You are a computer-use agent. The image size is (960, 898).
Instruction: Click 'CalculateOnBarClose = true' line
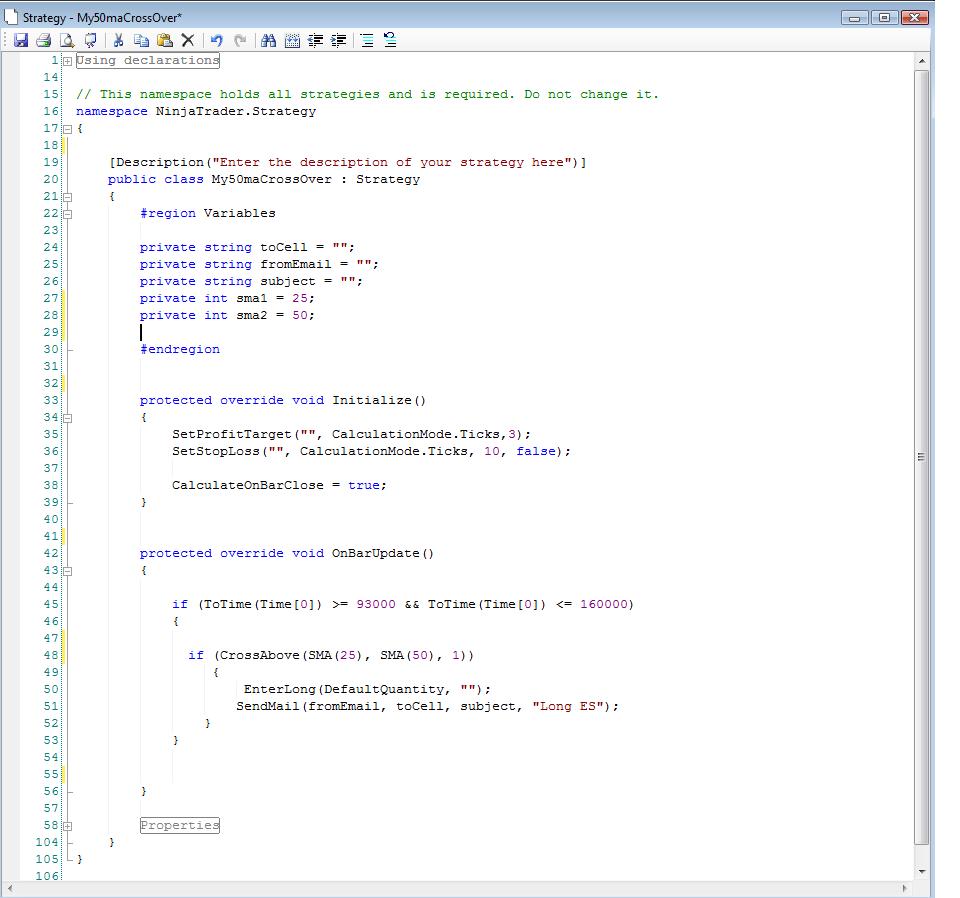click(x=279, y=485)
